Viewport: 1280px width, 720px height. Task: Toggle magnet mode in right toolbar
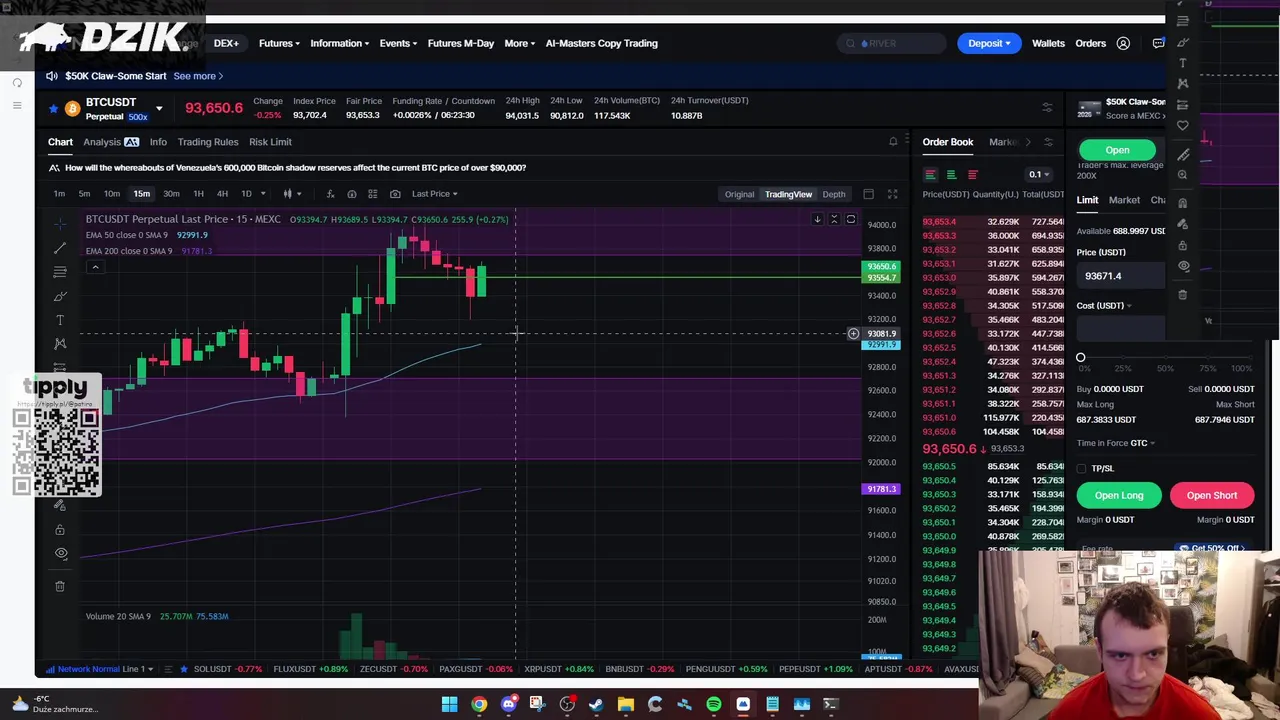tap(1183, 202)
